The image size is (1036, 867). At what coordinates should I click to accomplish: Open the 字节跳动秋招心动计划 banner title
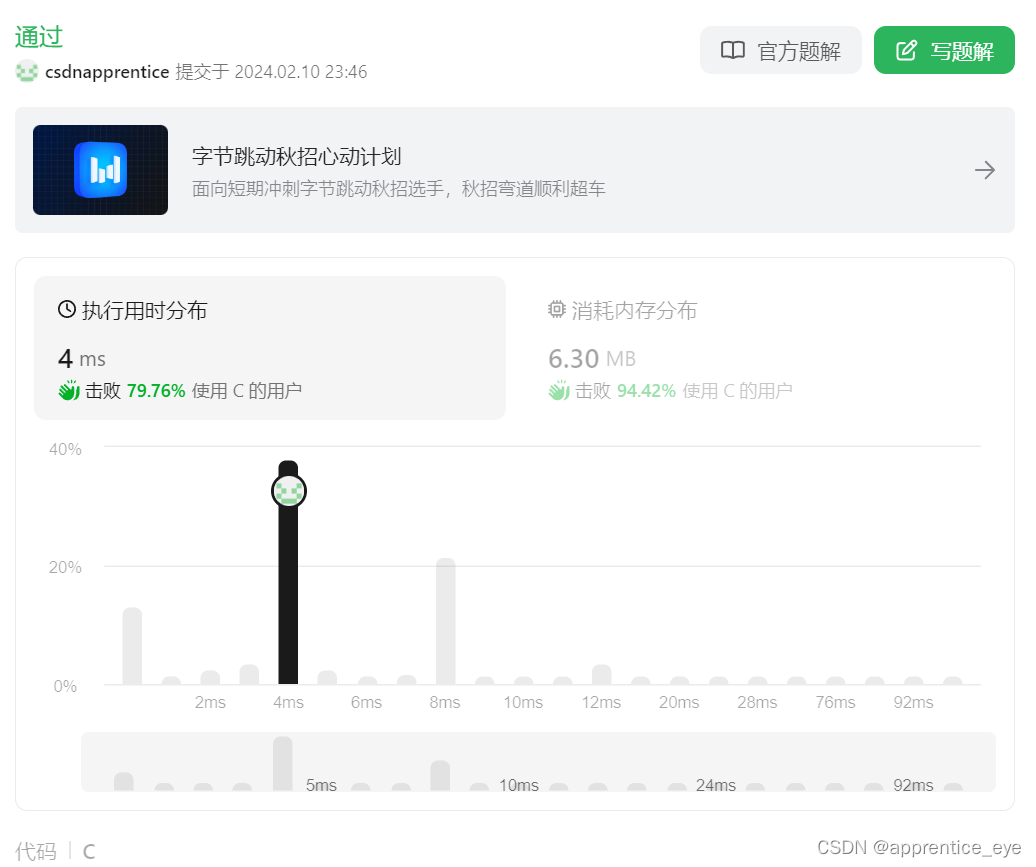click(297, 157)
